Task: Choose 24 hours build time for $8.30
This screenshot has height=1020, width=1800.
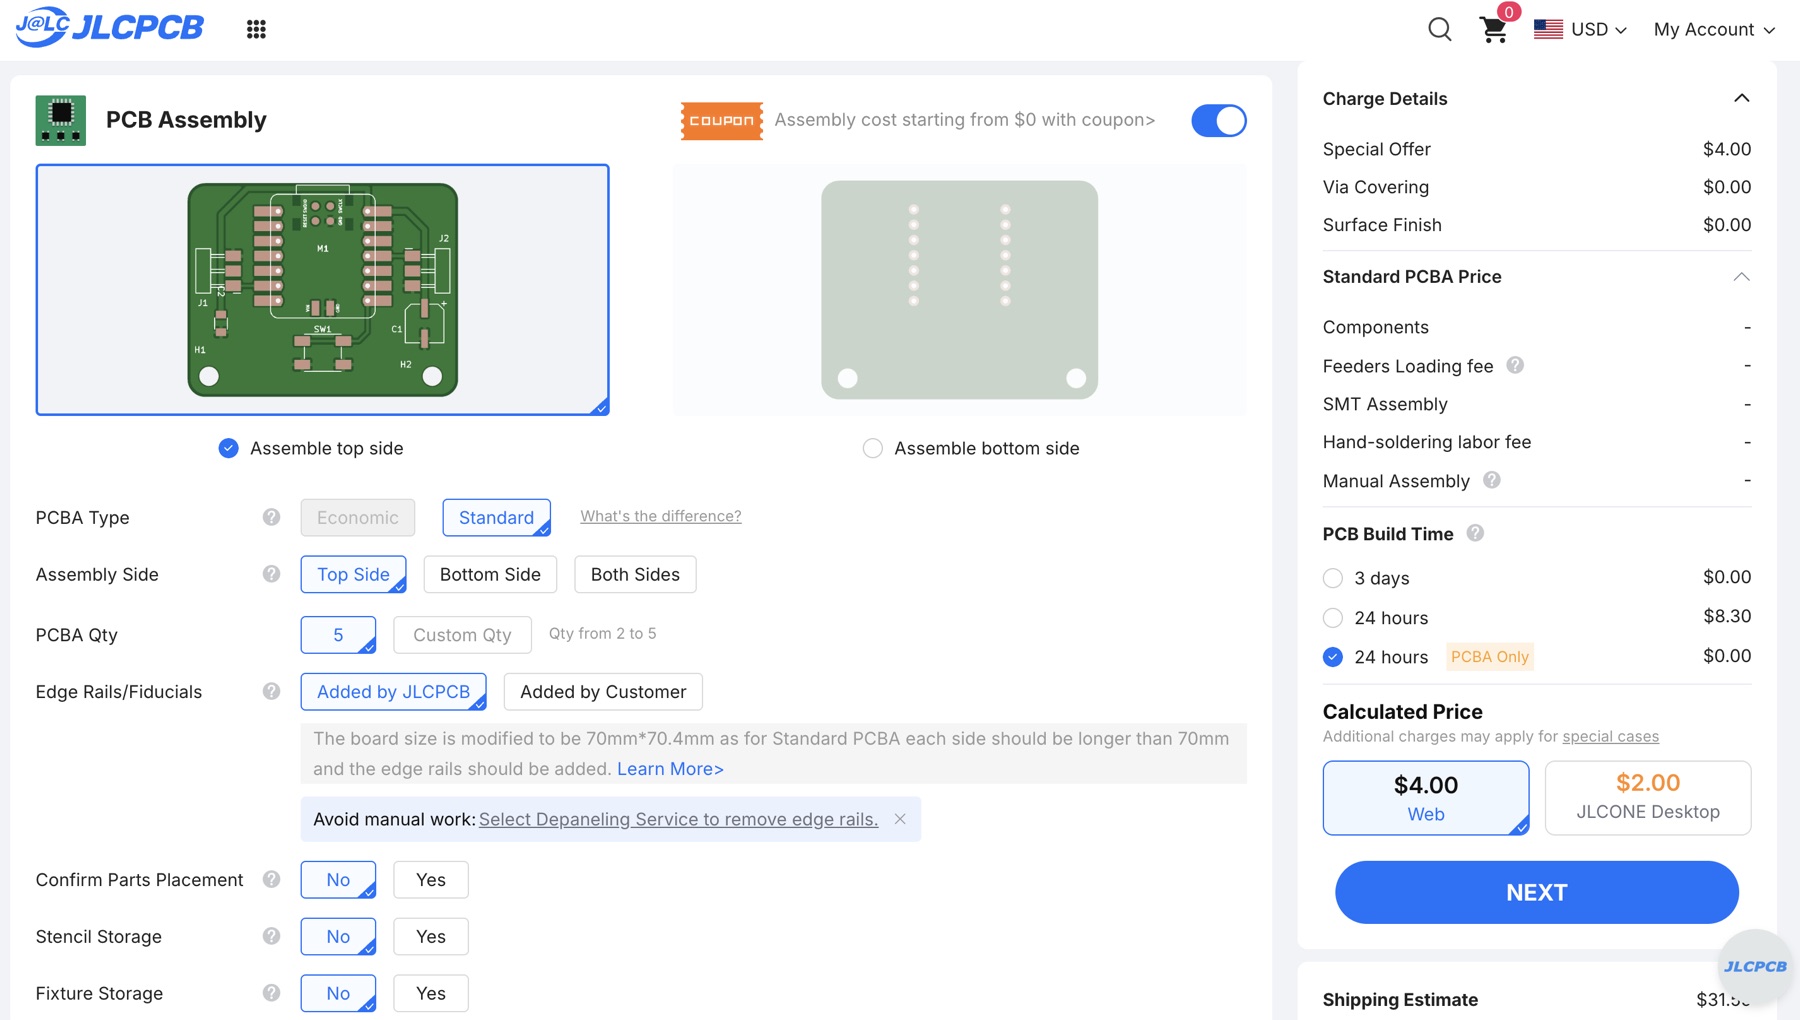Action: 1333,617
